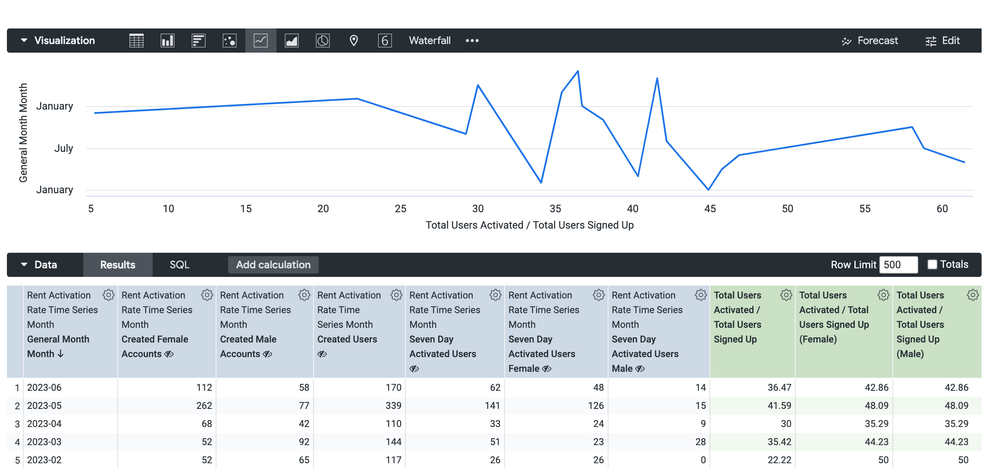Open gear menu for Created Female Accounts column
Viewport: 998px width, 471px height.
click(x=207, y=295)
